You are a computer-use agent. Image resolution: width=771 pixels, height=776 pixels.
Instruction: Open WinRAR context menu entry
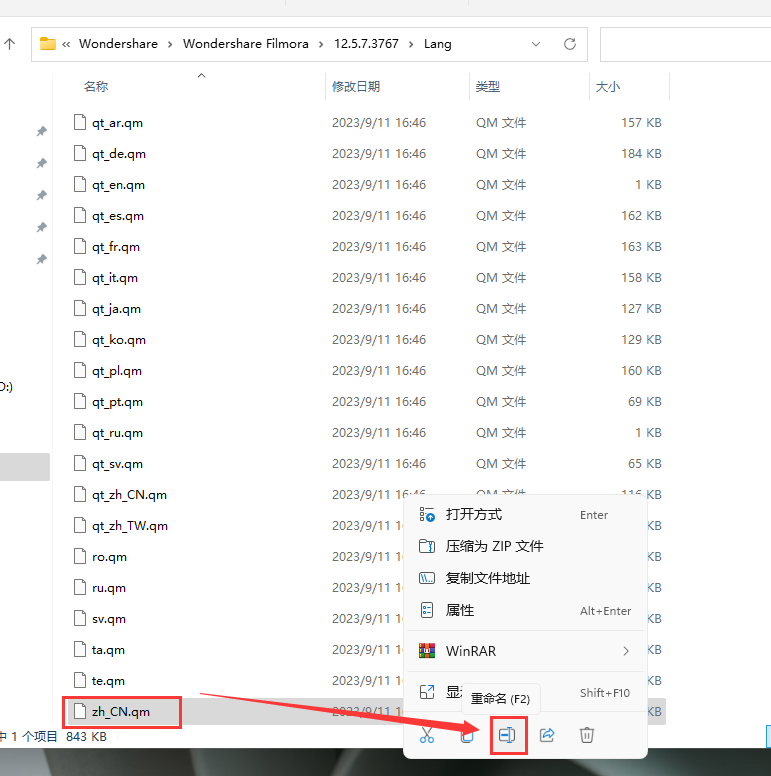pos(525,651)
